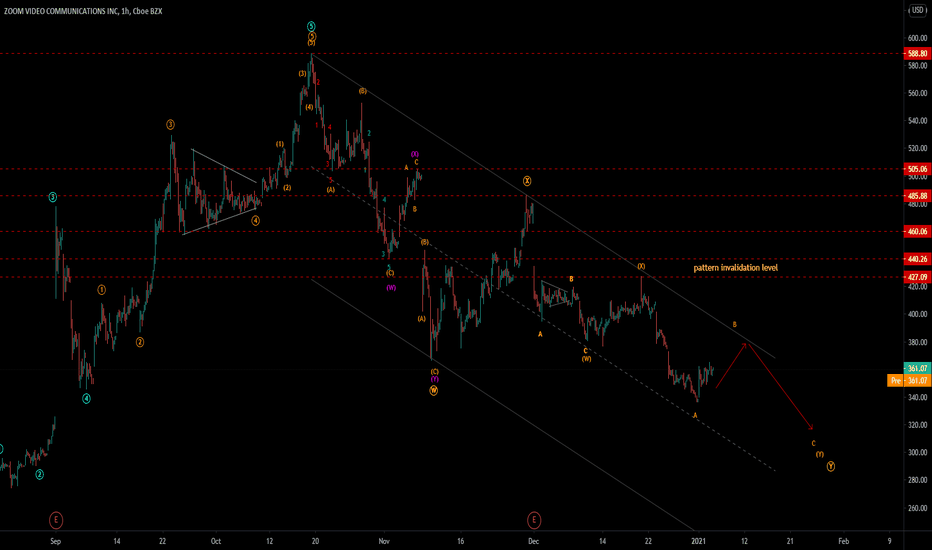Click the earnings E marker near Sep
932x550 pixels.
tap(55, 520)
